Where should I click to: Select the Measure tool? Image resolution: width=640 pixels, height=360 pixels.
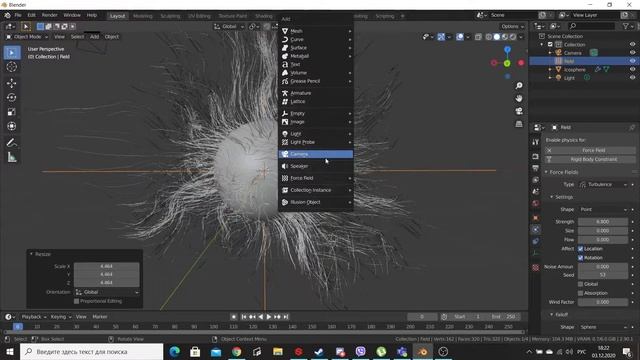pos(12,157)
